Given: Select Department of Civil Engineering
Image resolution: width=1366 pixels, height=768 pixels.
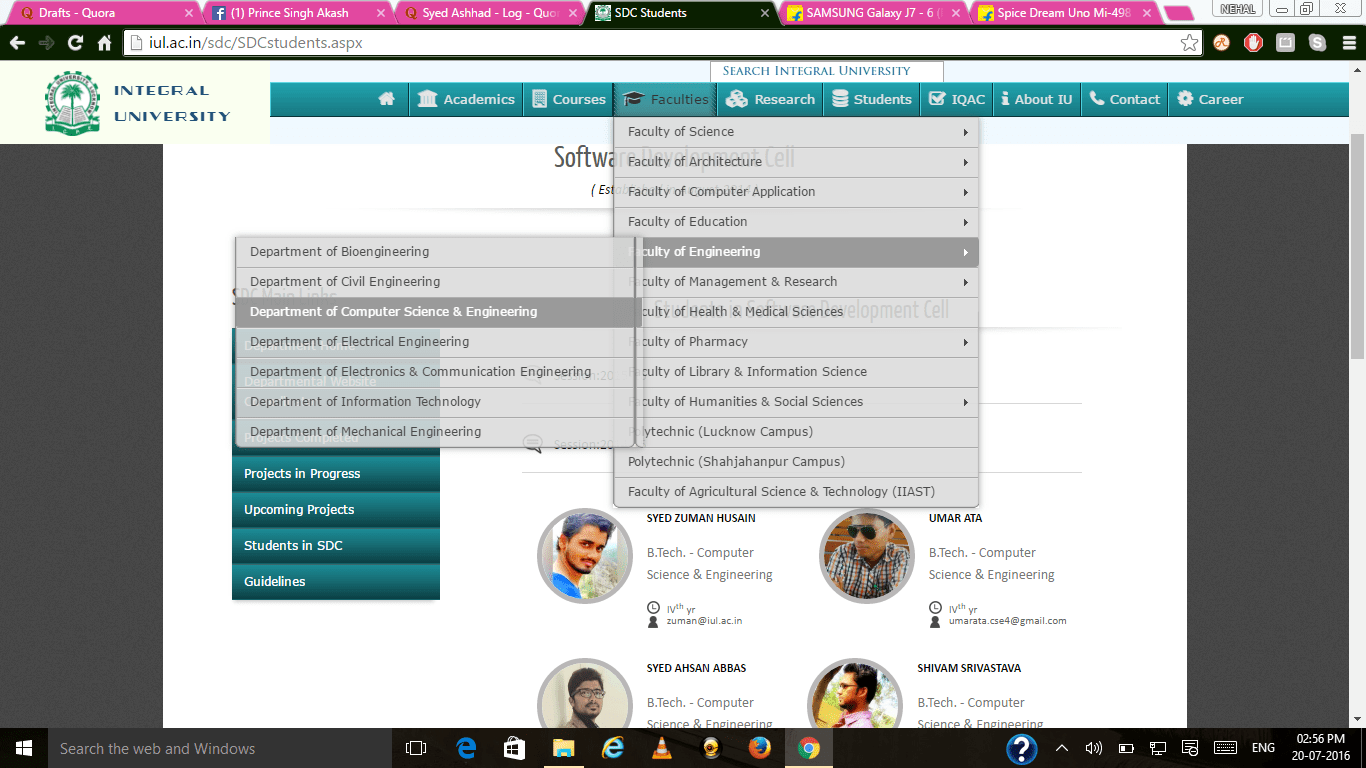Looking at the screenshot, I should click(x=438, y=282).
